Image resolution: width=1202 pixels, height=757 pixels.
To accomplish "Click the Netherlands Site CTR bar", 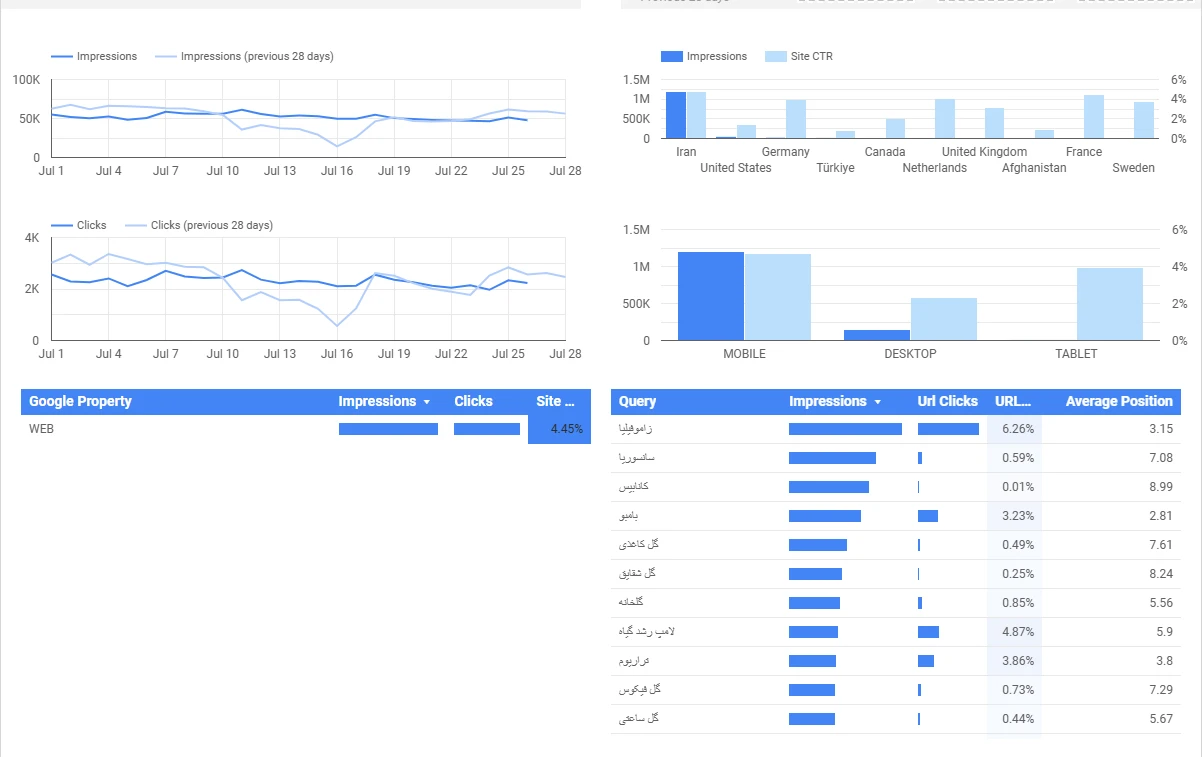I will point(945,119).
